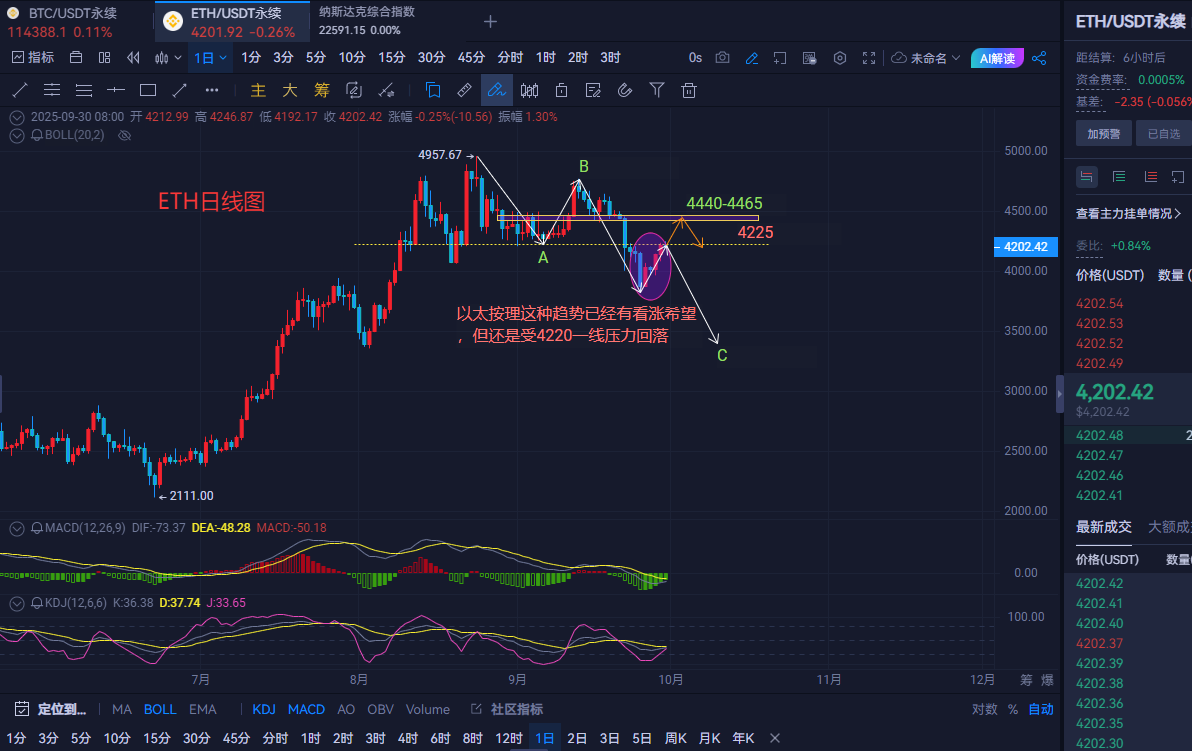
Task: Show buy-only green order book view
Action: 1119,177
